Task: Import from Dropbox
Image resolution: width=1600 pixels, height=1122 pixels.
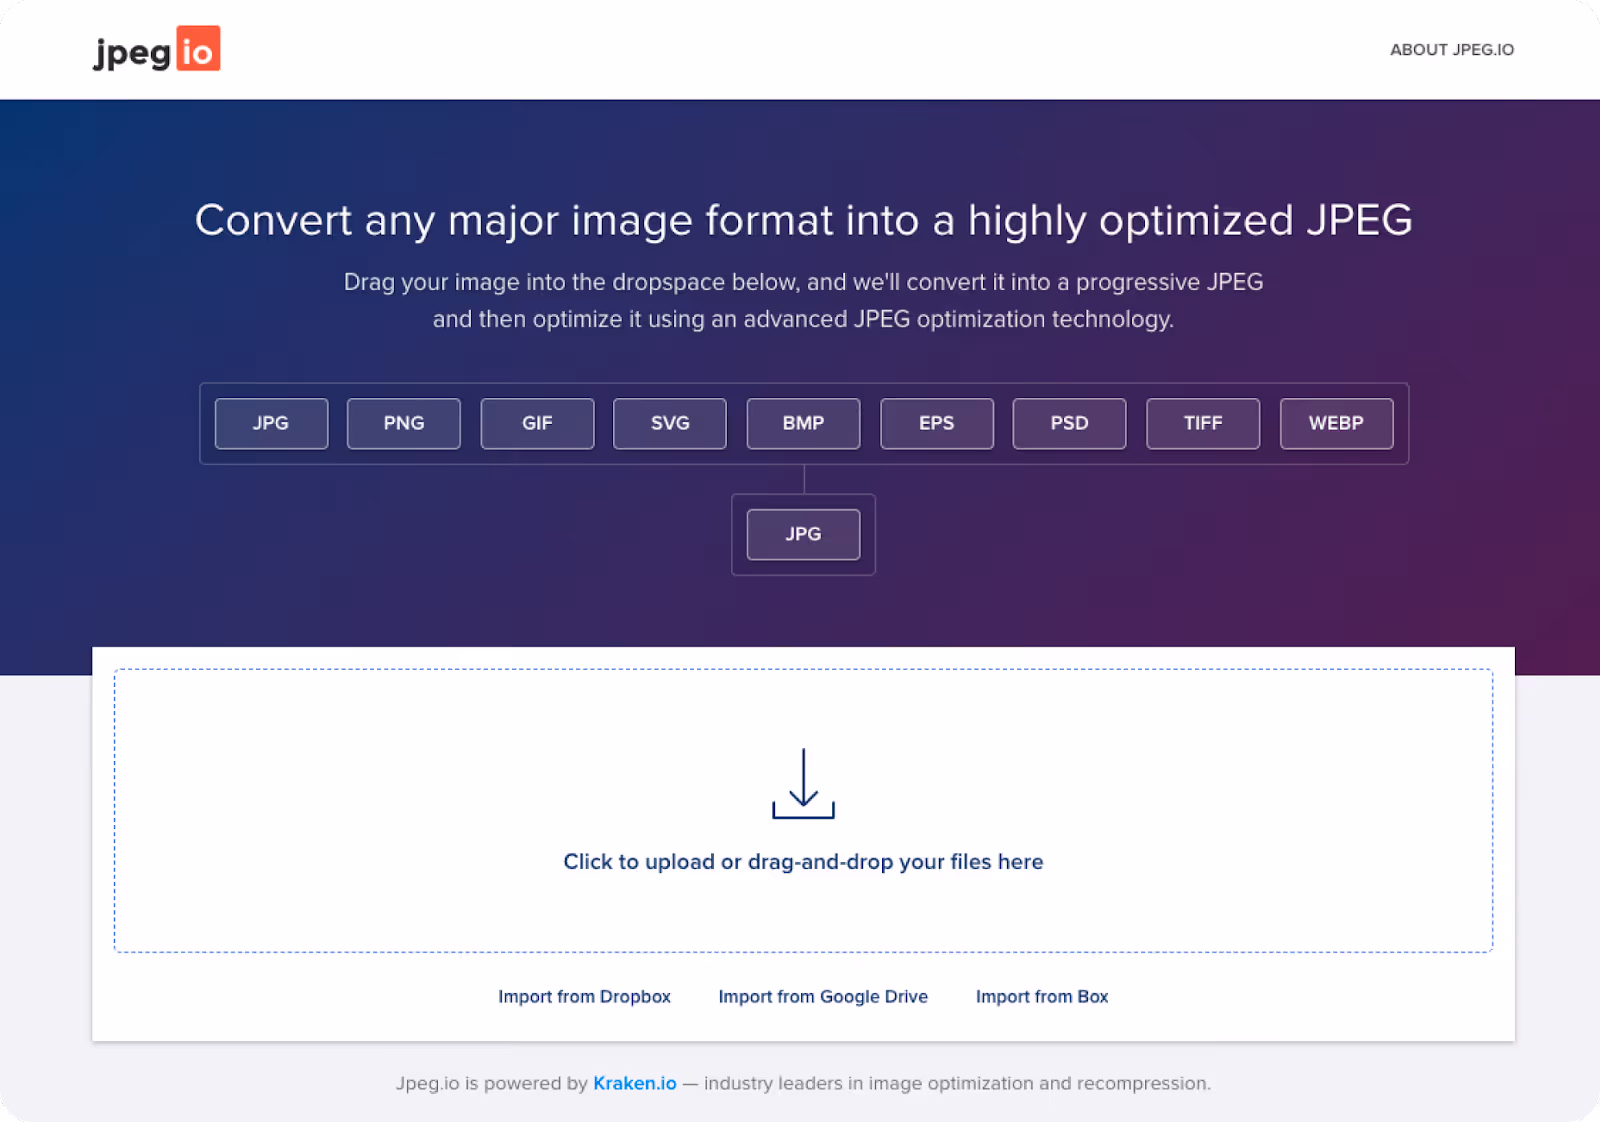Action: (x=584, y=997)
